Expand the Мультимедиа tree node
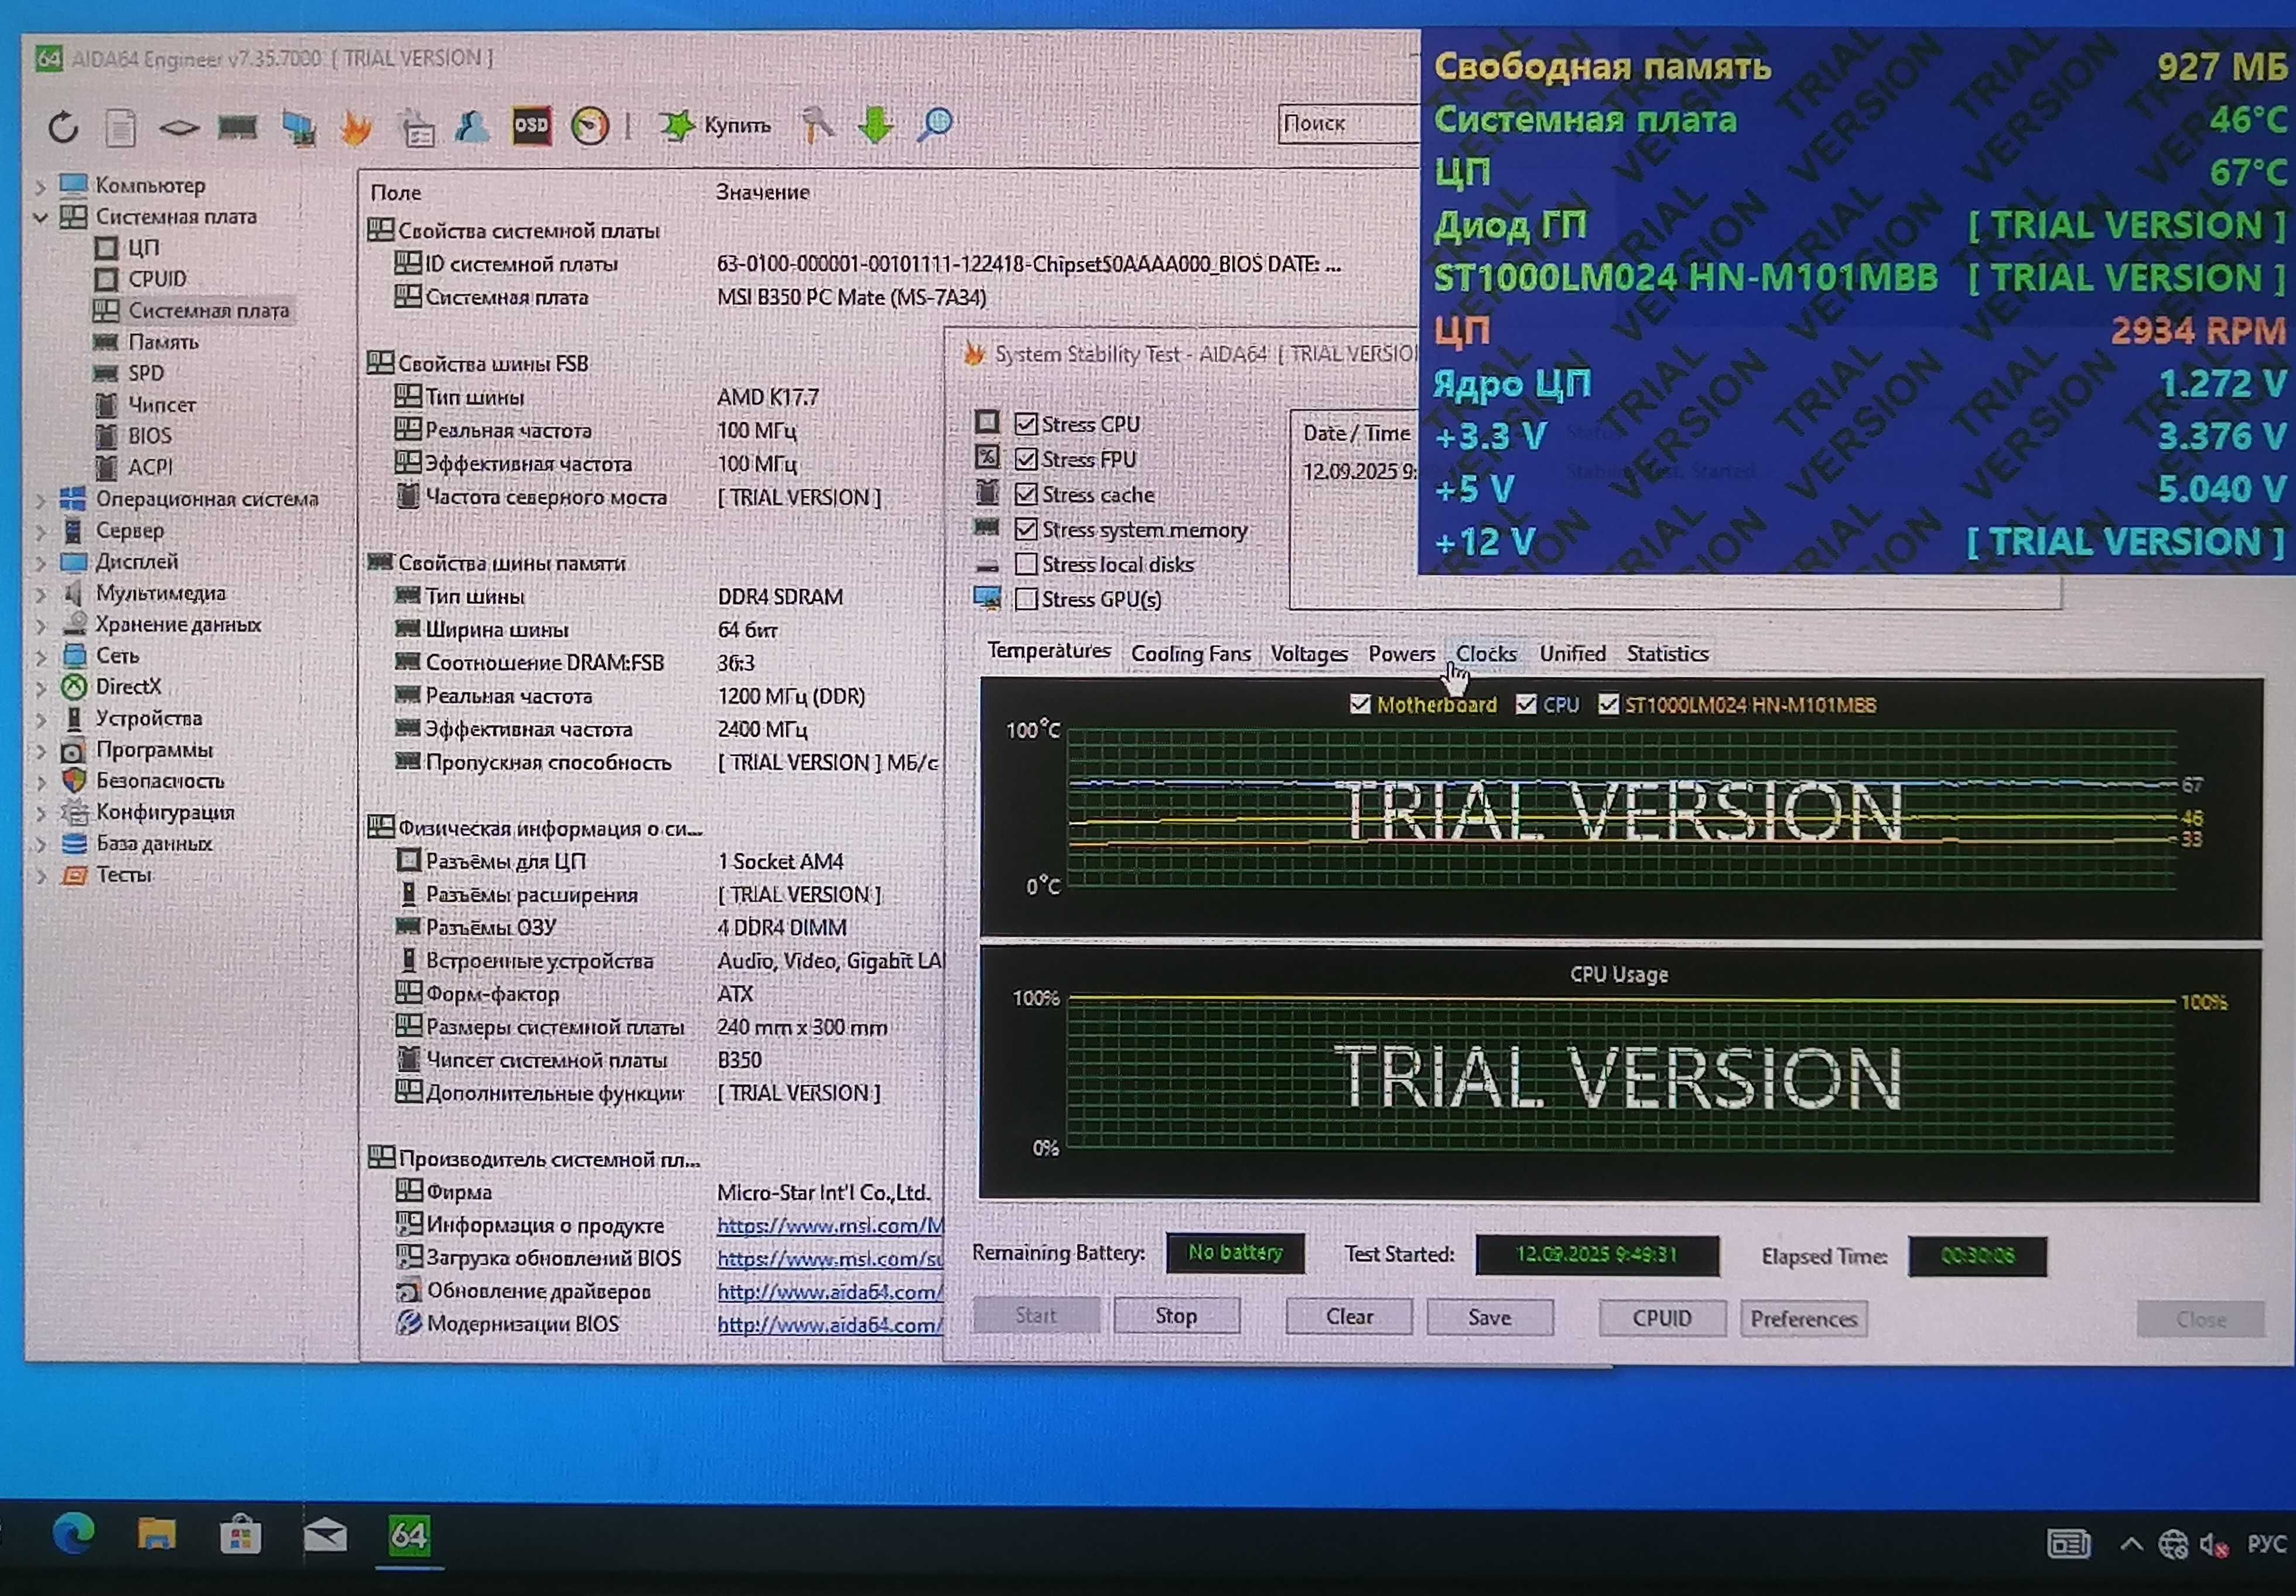Viewport: 2296px width, 1596px height. (40, 594)
